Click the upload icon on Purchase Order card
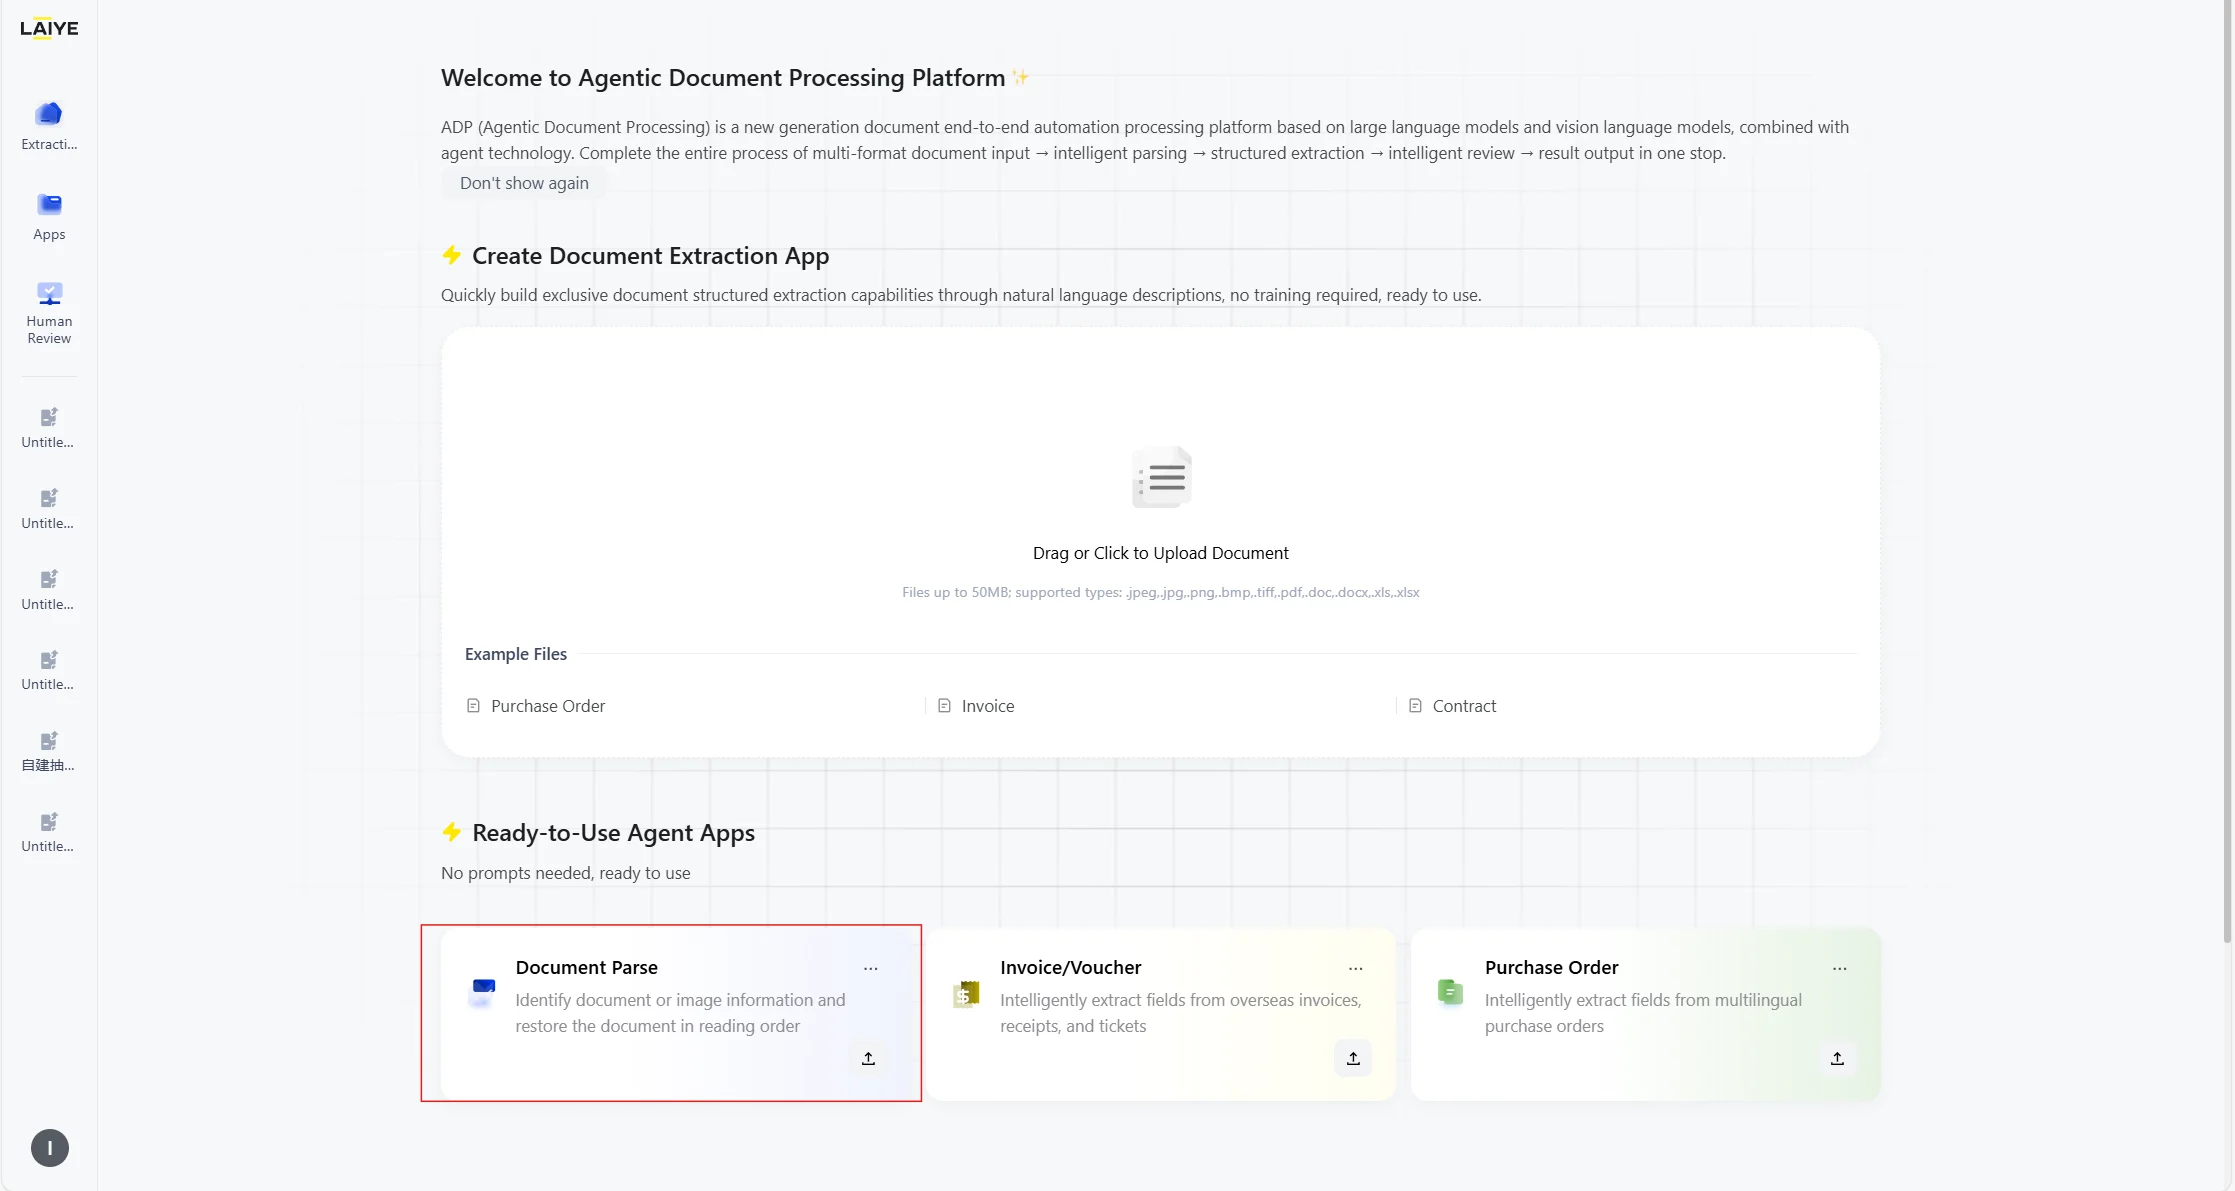Screen dimensions: 2235x1191 (x=1837, y=1058)
